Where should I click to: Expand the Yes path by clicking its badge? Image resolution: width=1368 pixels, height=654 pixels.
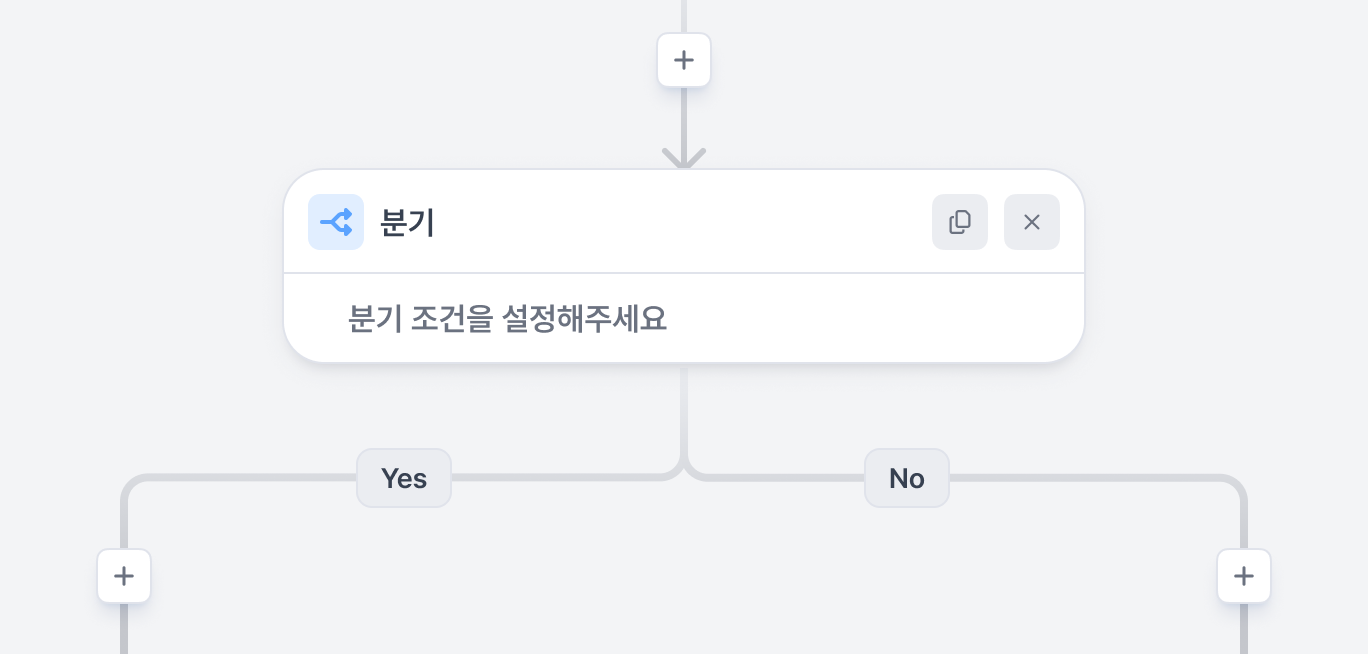tap(404, 478)
